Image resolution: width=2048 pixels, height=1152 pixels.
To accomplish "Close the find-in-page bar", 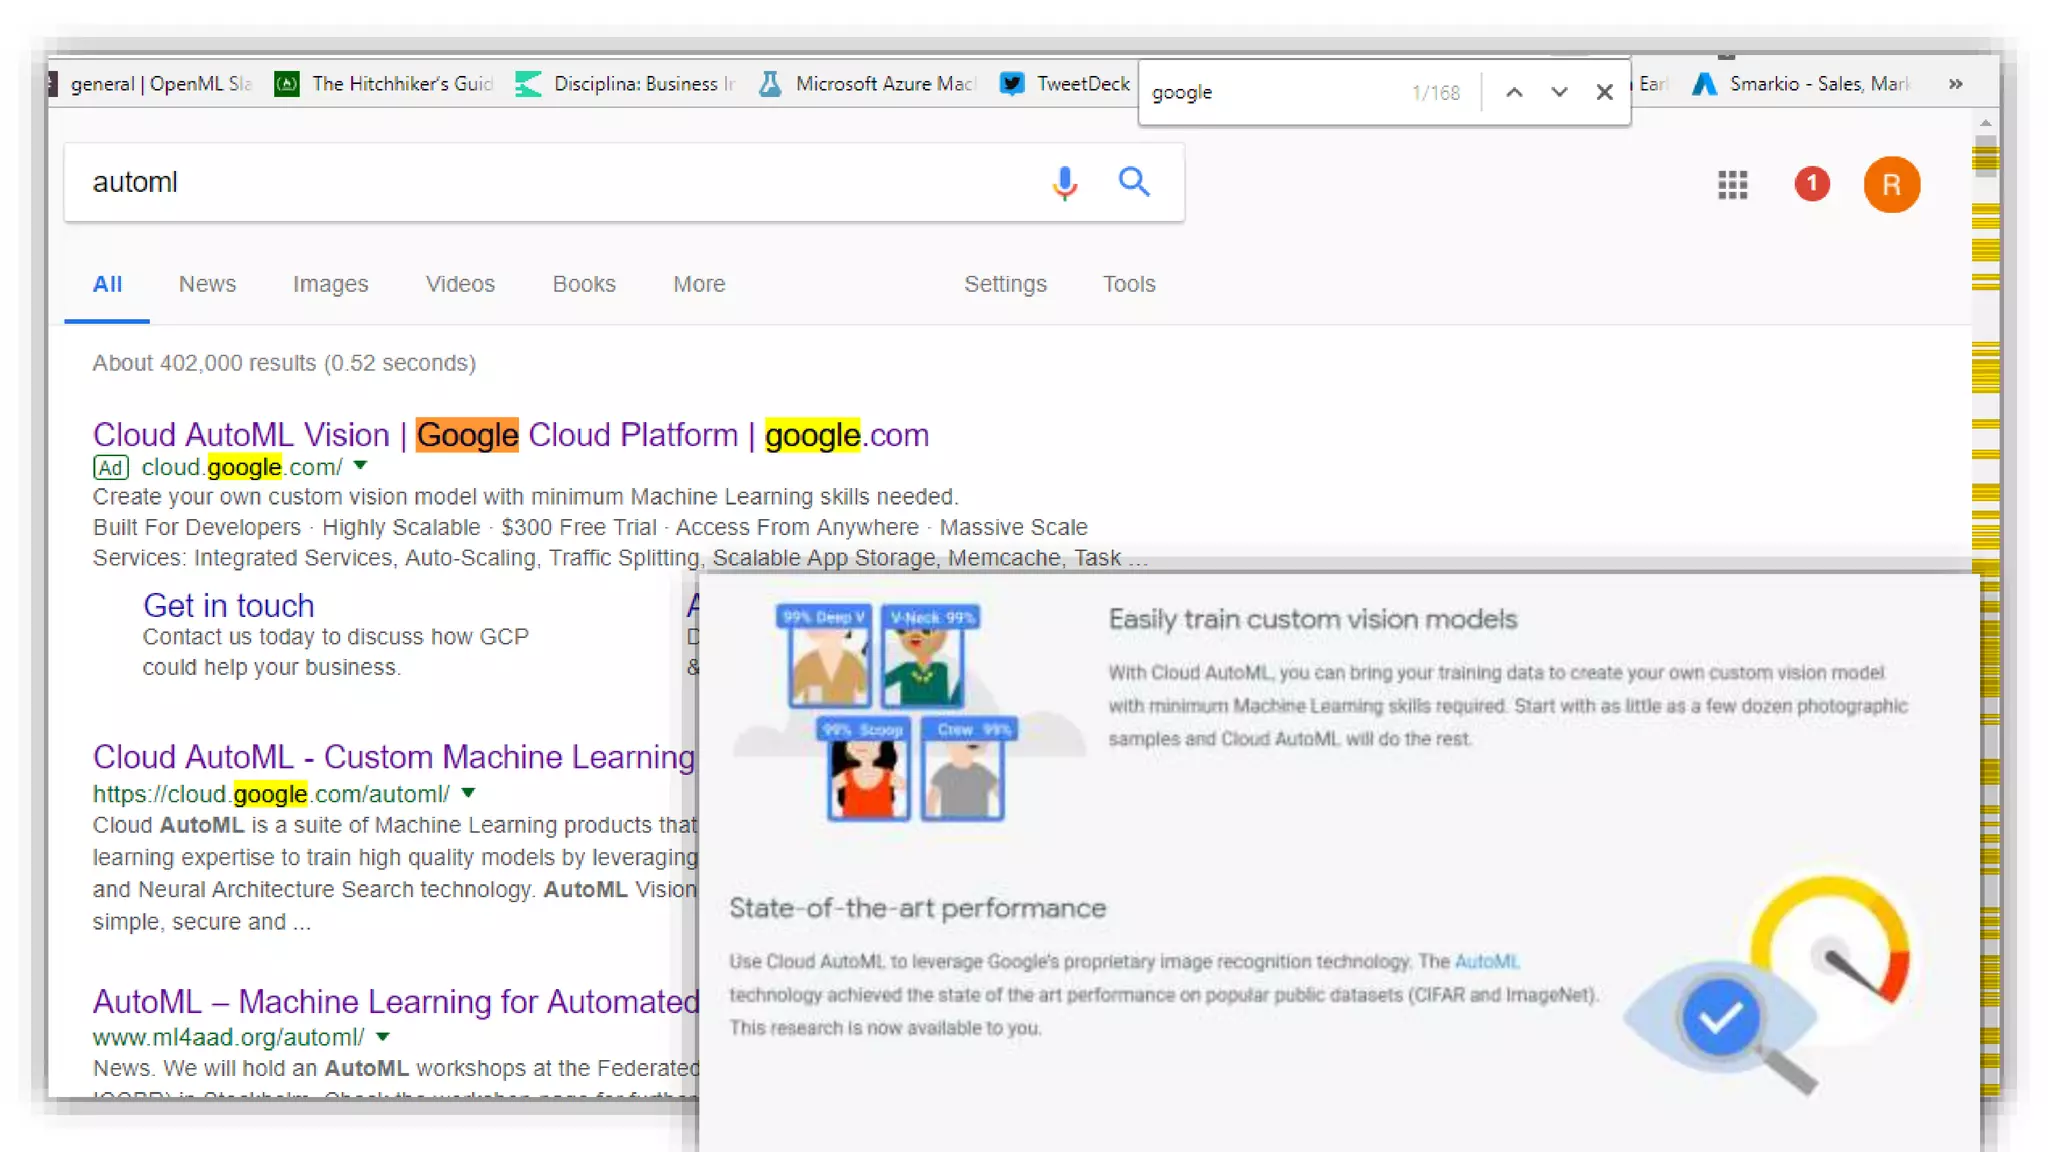I will click(1604, 92).
